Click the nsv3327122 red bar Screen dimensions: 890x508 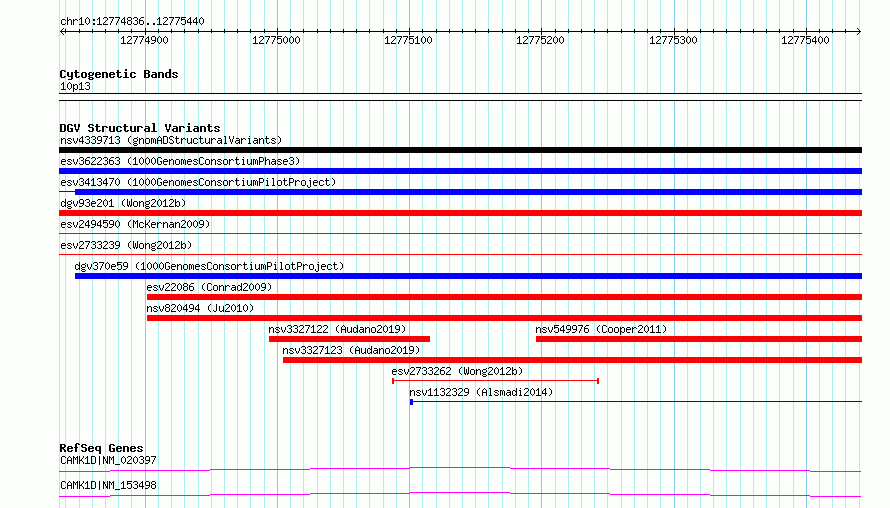[x=349, y=339]
